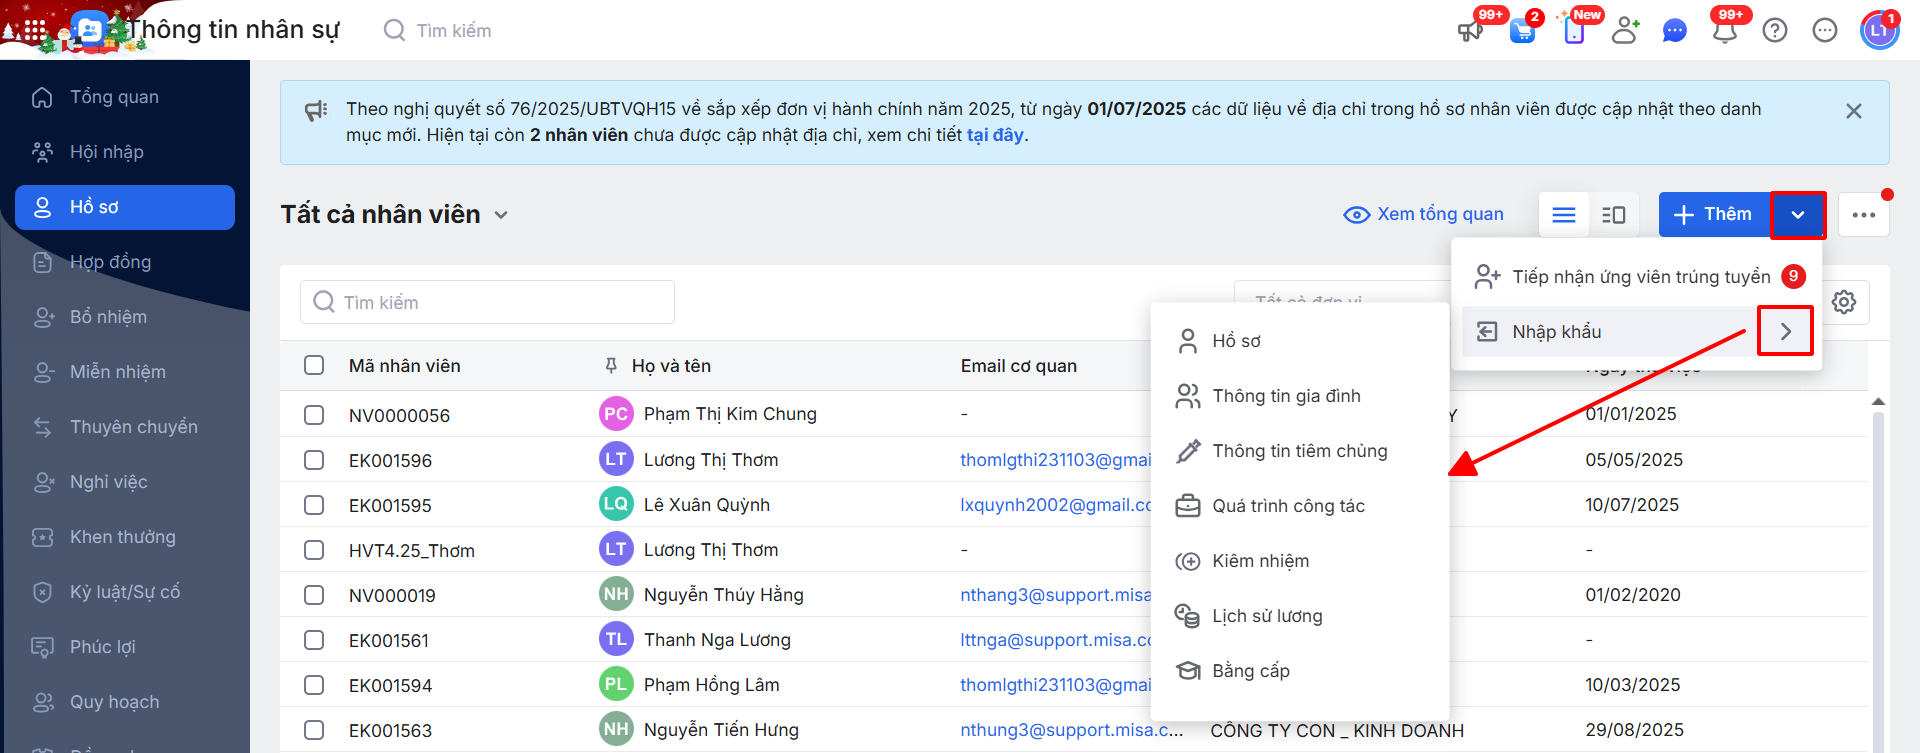Go to Tổng quan in sidebar
The image size is (1920, 753).
click(125, 97)
